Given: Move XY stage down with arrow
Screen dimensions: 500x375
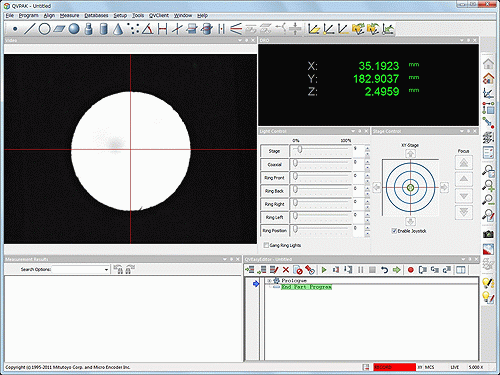Looking at the screenshot, I should [410, 221].
